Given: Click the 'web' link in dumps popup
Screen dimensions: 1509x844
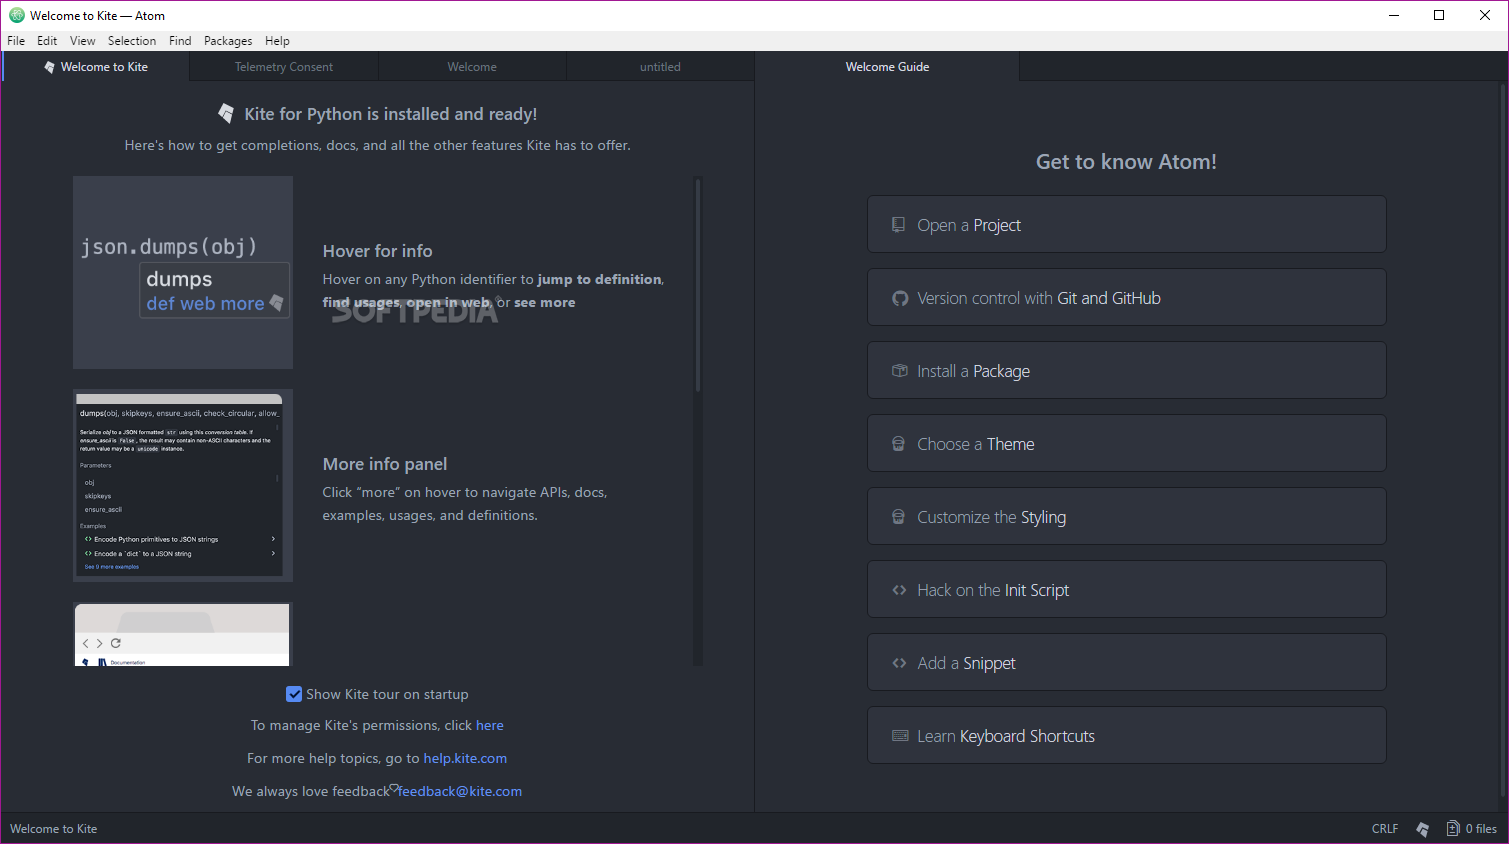Looking at the screenshot, I should coord(197,303).
